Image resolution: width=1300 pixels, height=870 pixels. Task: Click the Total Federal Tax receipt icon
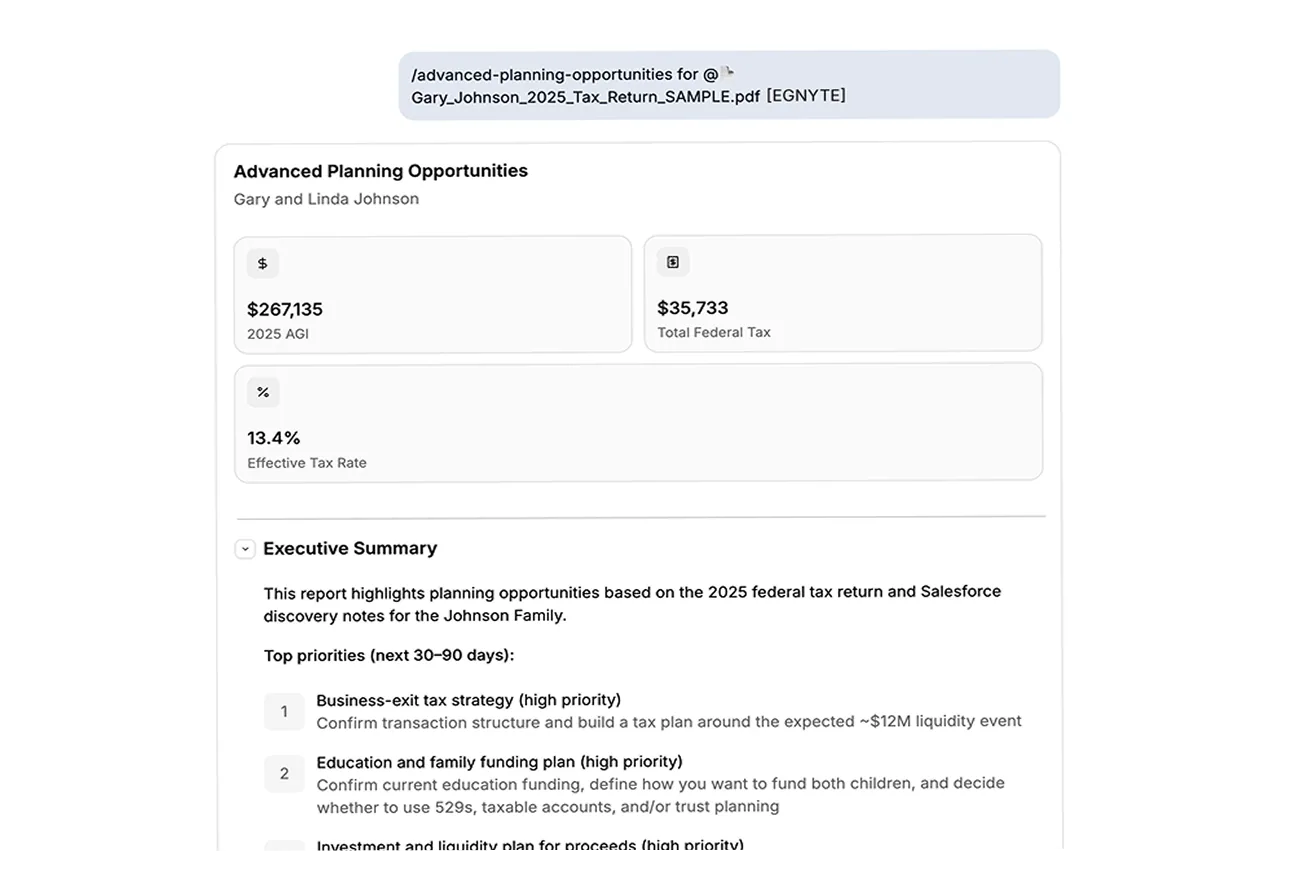click(673, 262)
